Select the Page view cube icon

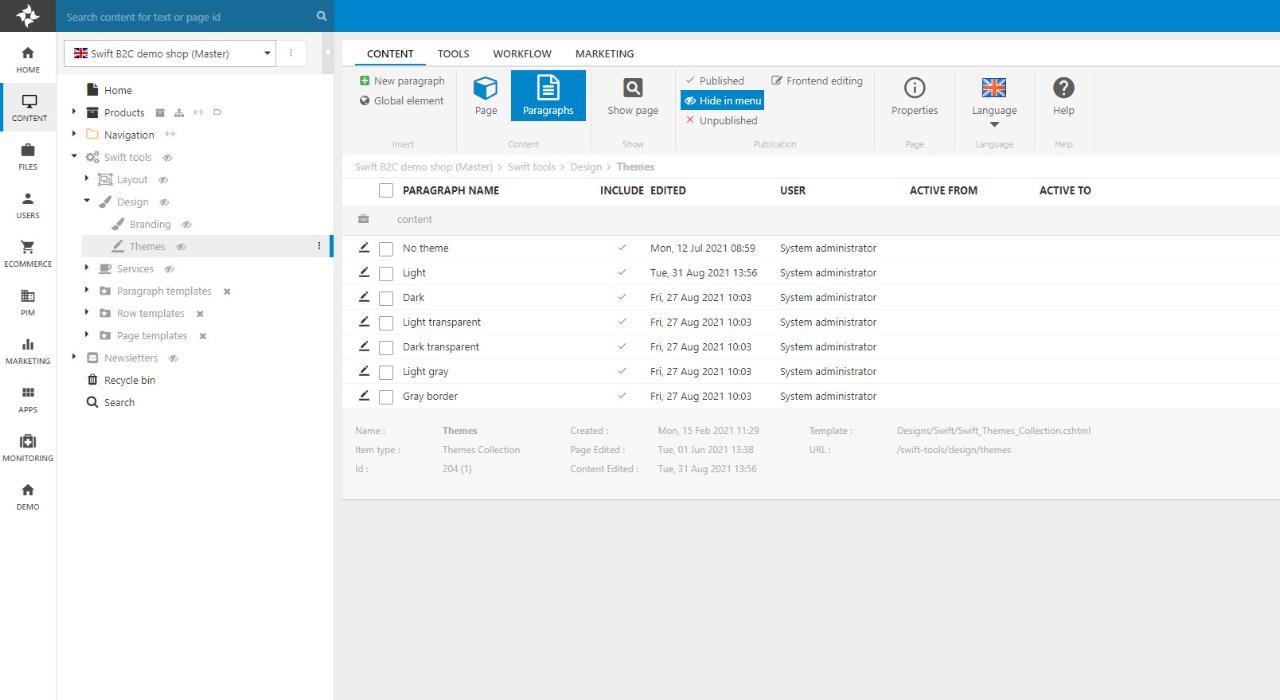pos(486,88)
